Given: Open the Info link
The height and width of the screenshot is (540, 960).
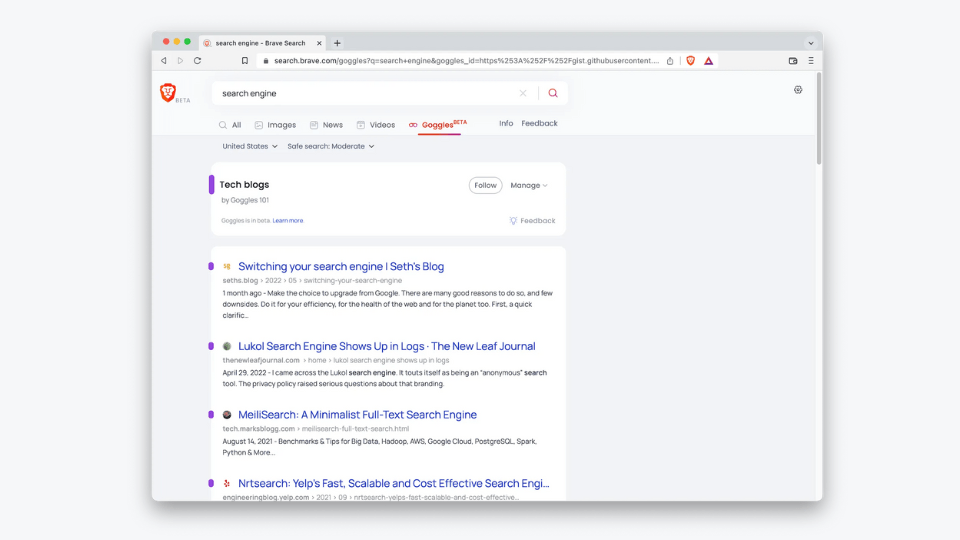Looking at the screenshot, I should click(506, 123).
